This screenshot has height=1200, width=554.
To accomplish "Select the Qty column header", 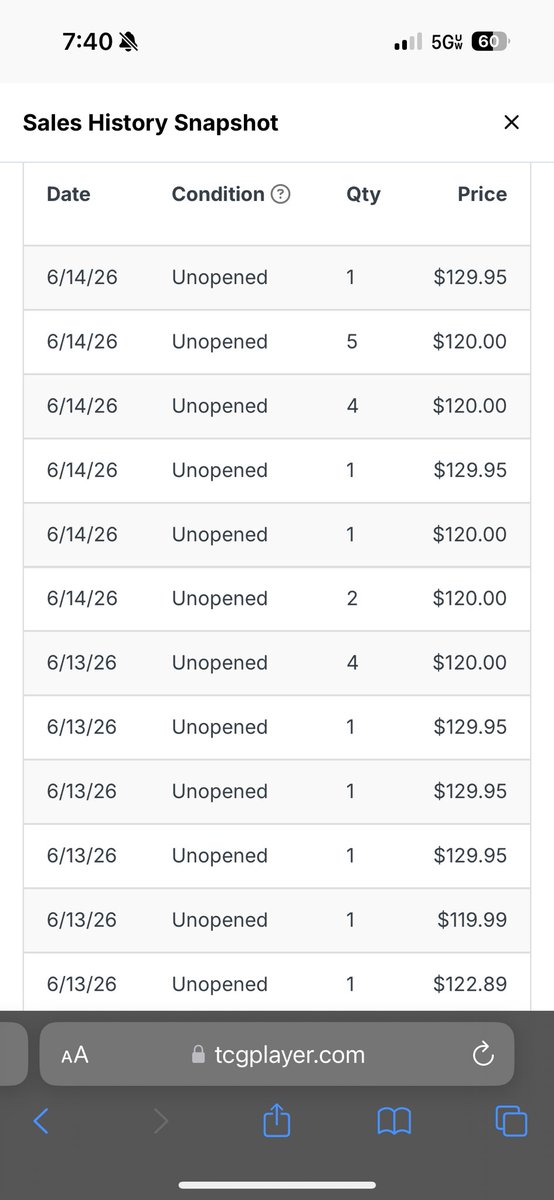I will click(363, 194).
